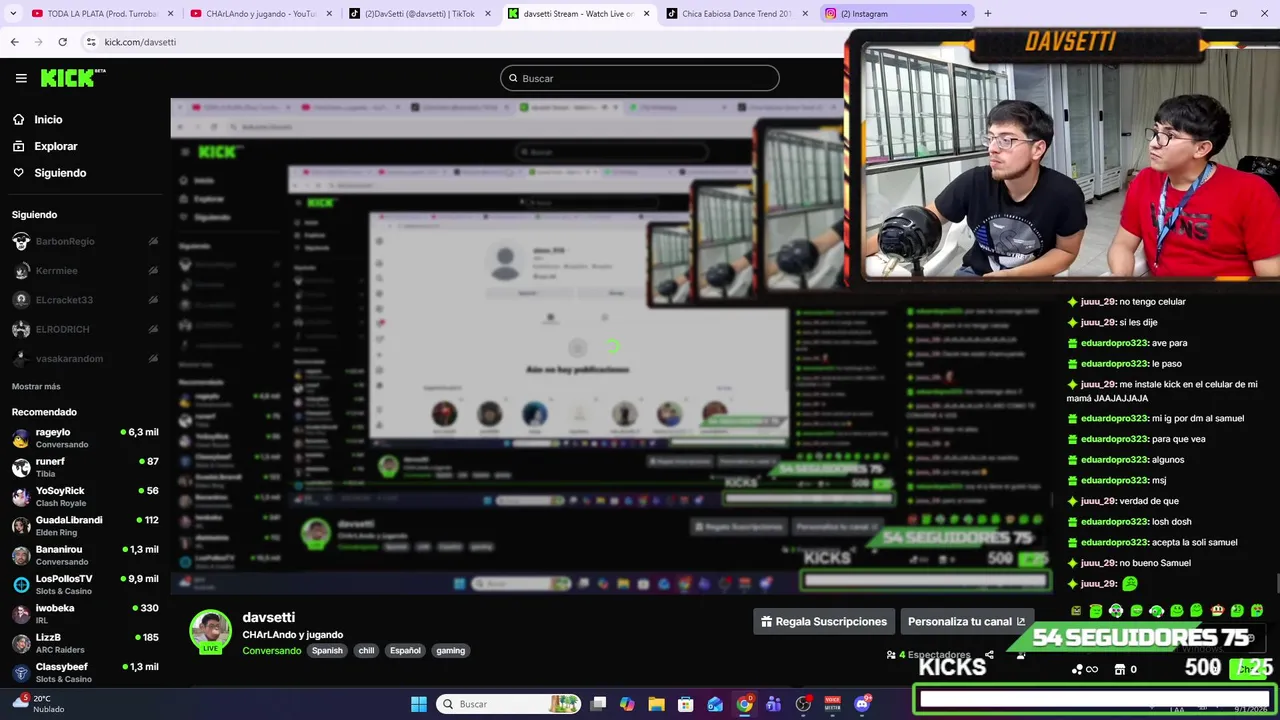The width and height of the screenshot is (1280, 720).
Task: Open File Explorer from the taskbar
Action: coord(656,704)
